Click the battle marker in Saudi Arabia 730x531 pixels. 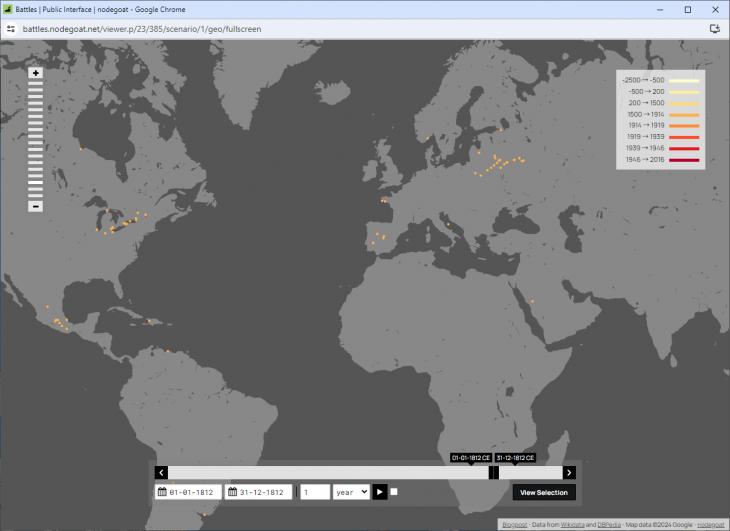point(532,302)
